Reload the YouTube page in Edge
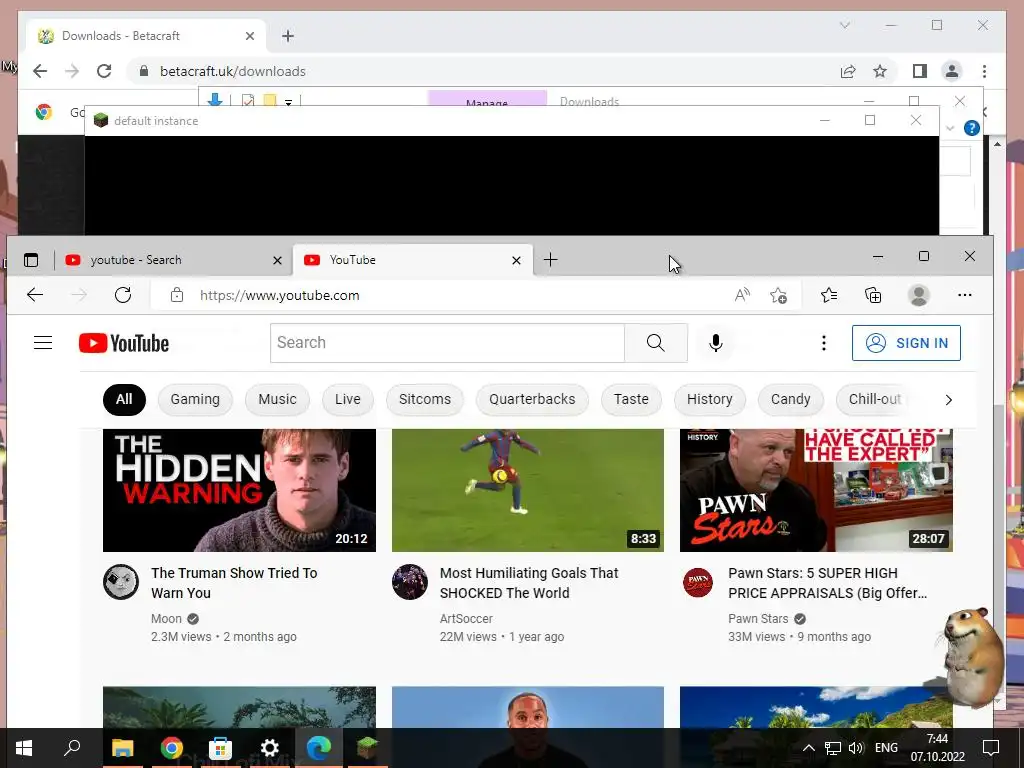This screenshot has height=768, width=1024. click(123, 295)
